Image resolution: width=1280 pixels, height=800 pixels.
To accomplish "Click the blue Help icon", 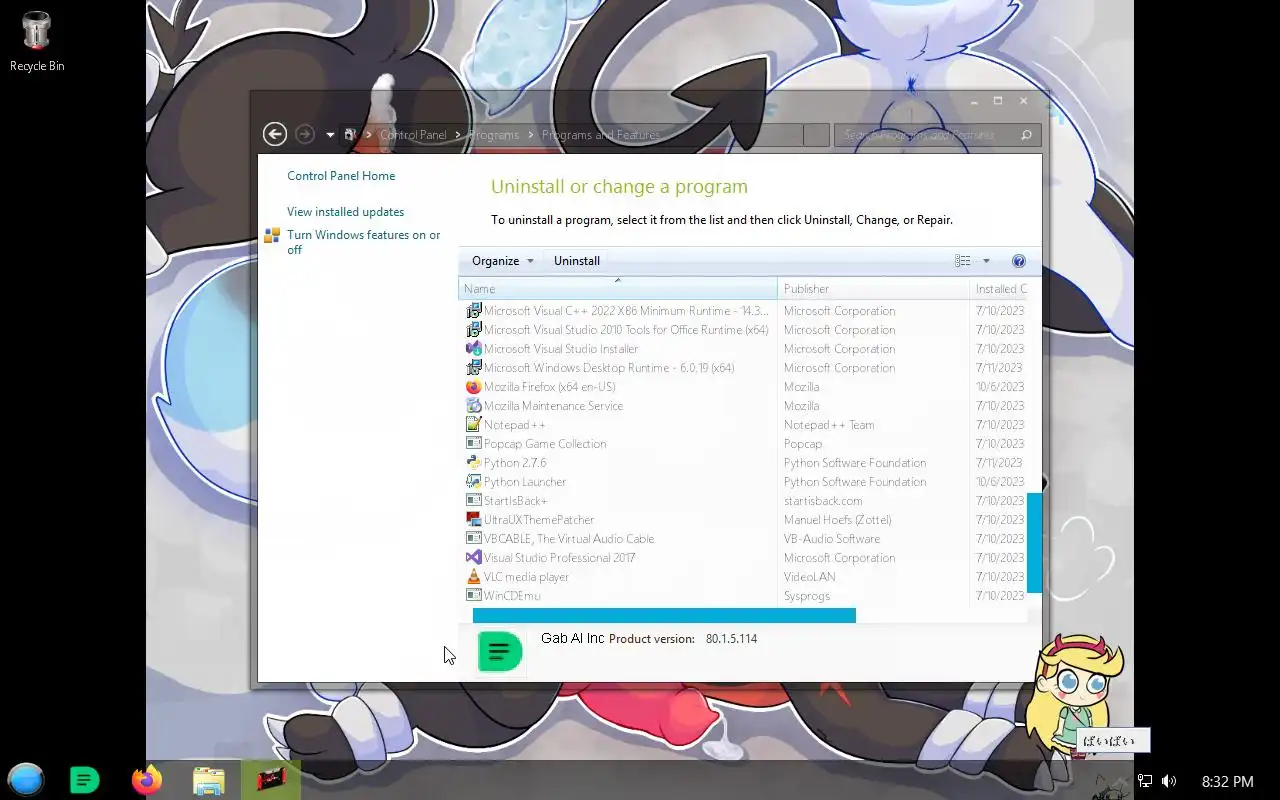I will (1018, 261).
